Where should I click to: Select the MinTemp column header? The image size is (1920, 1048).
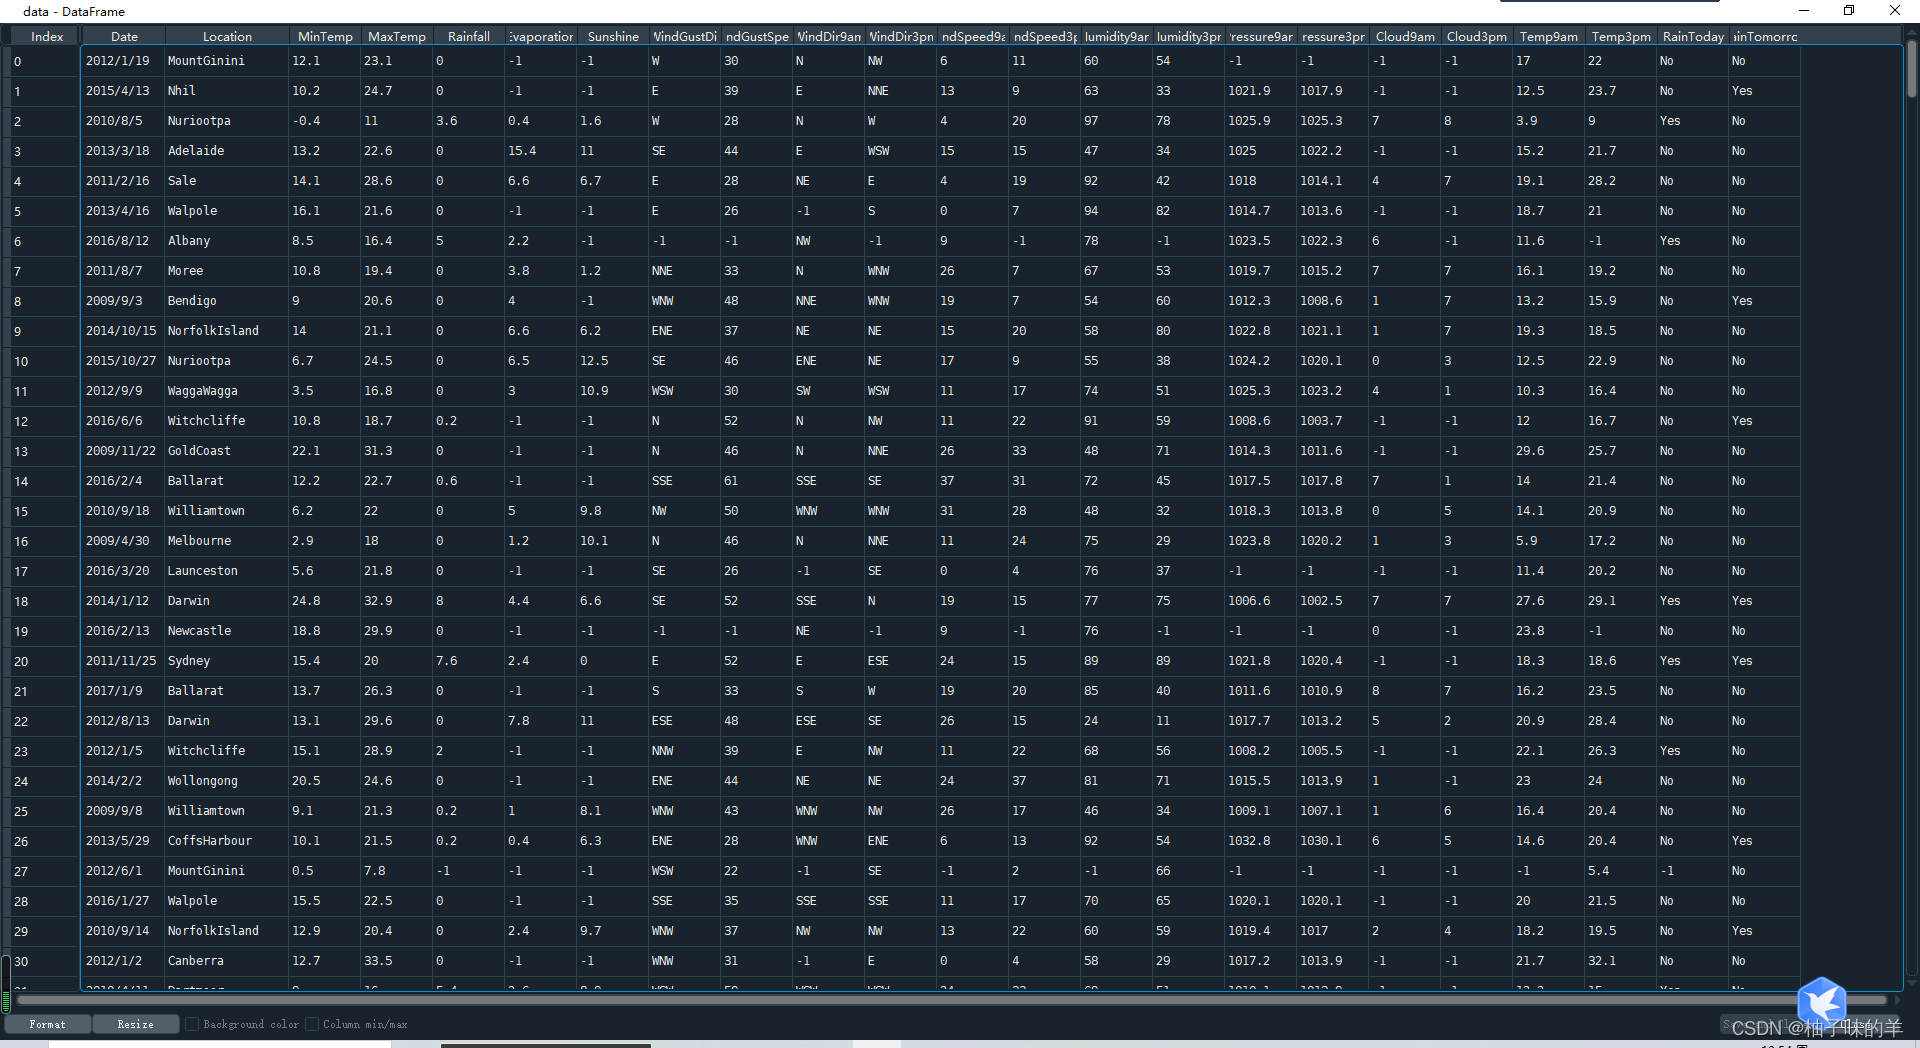tap(325, 37)
